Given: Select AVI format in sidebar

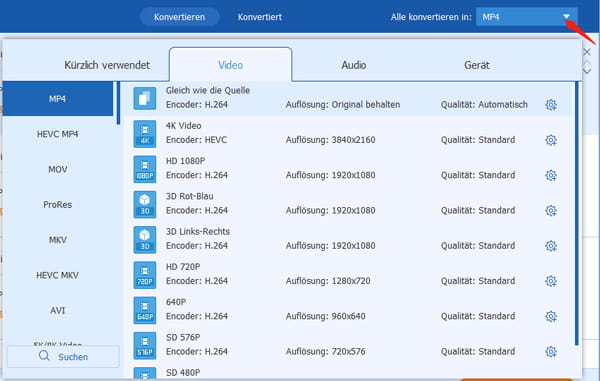Looking at the screenshot, I should (x=57, y=310).
